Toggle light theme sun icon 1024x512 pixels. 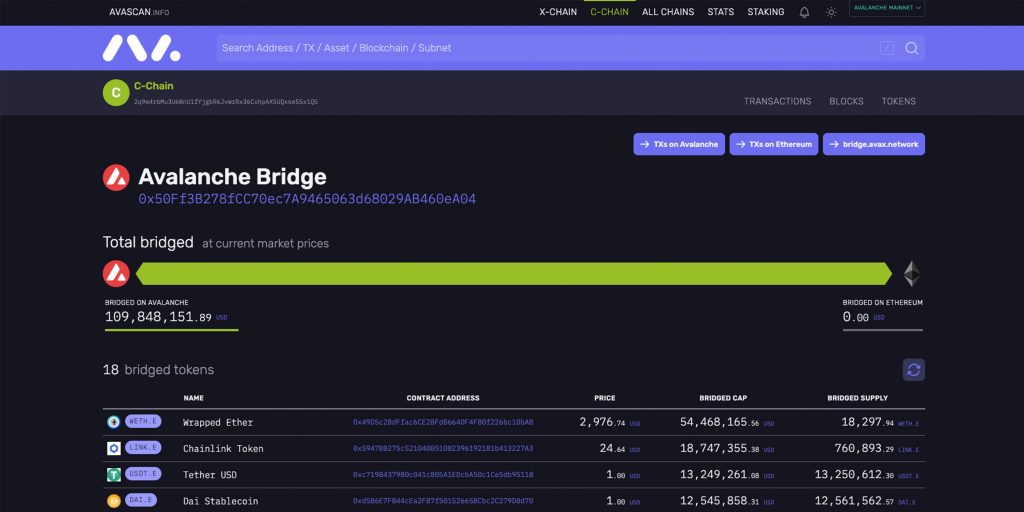(x=831, y=12)
